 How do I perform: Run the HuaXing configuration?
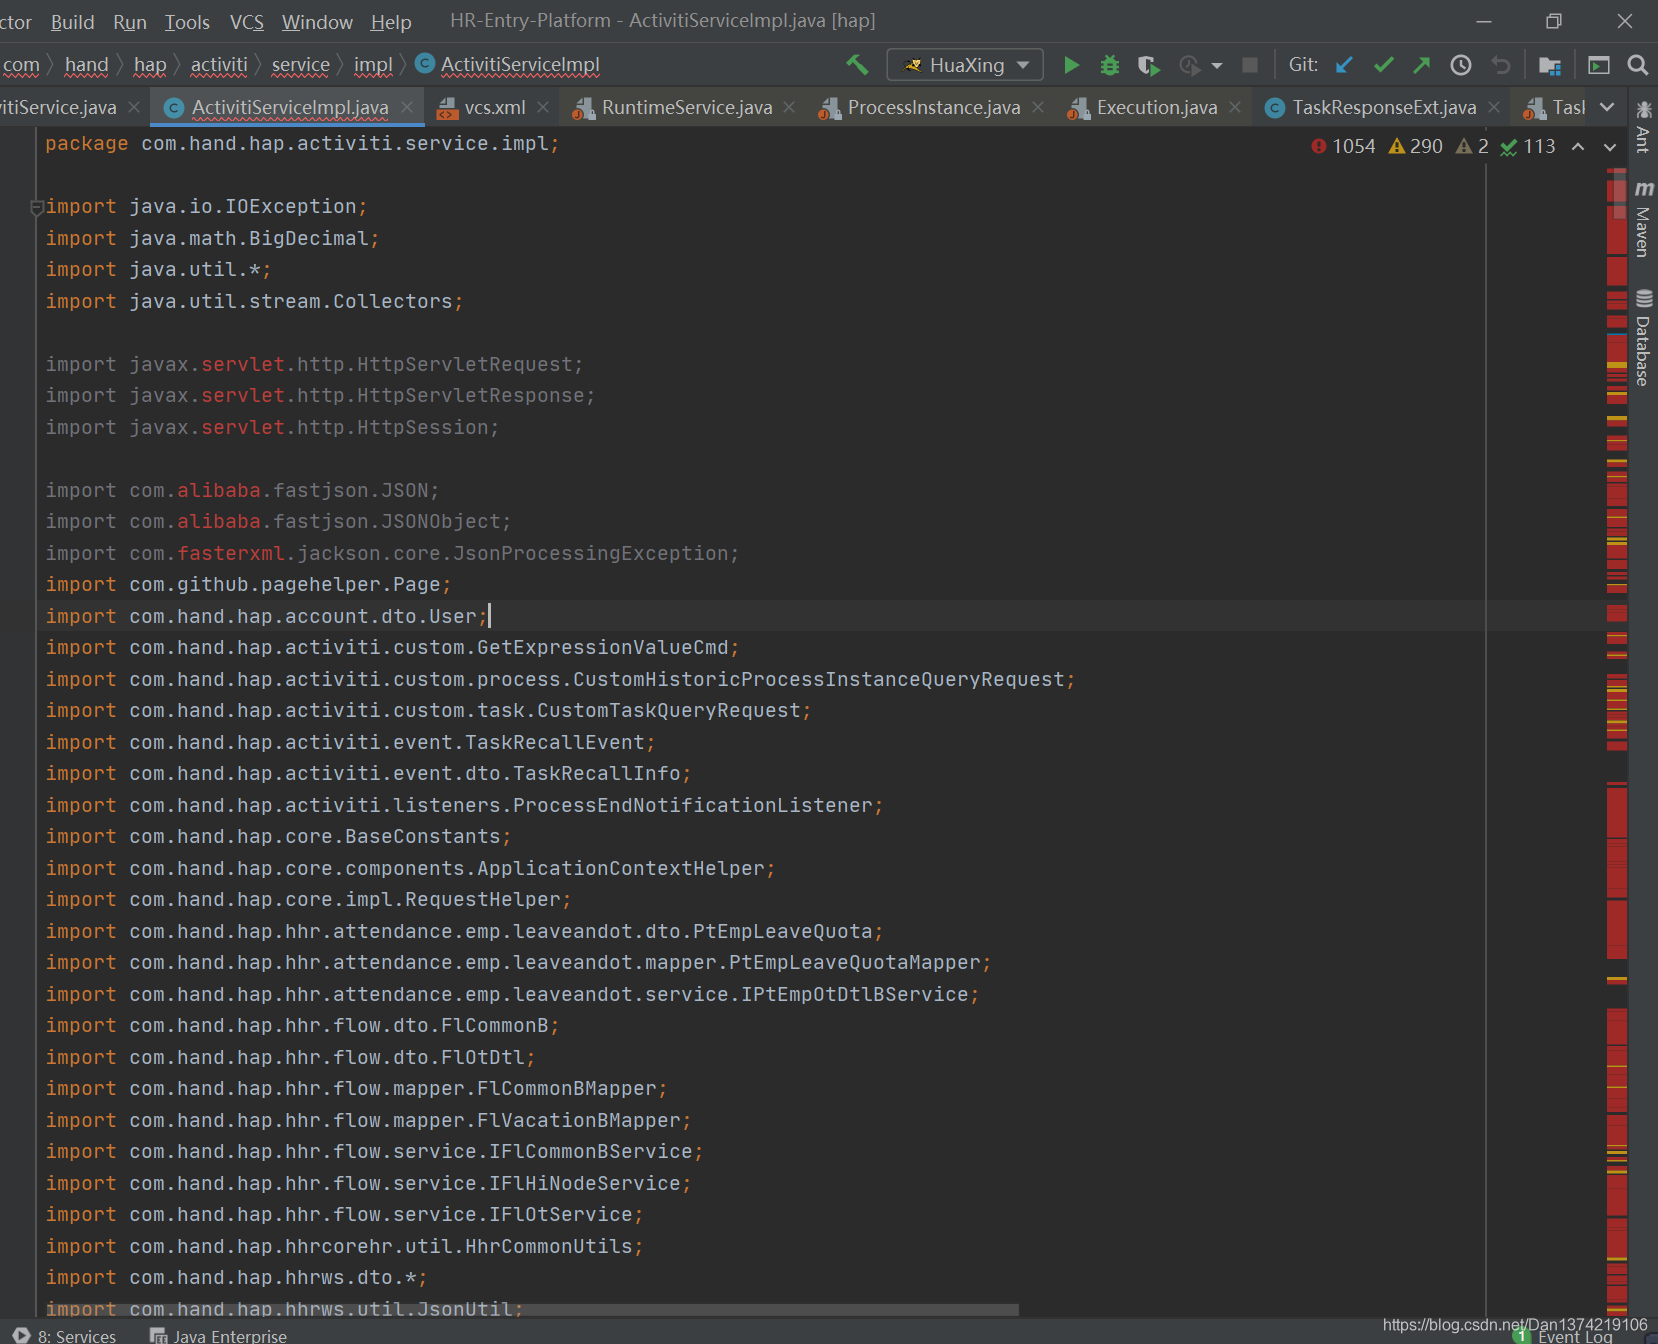click(x=1071, y=65)
